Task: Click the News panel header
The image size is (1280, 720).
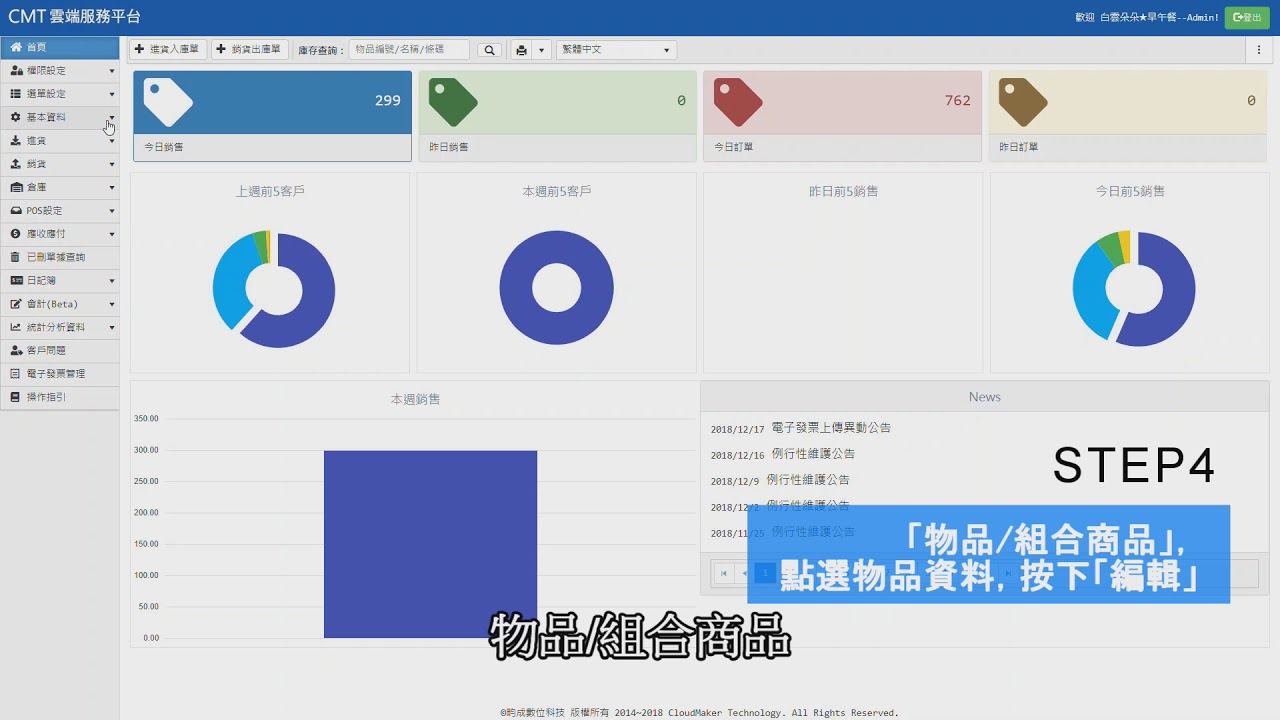Action: [985, 397]
